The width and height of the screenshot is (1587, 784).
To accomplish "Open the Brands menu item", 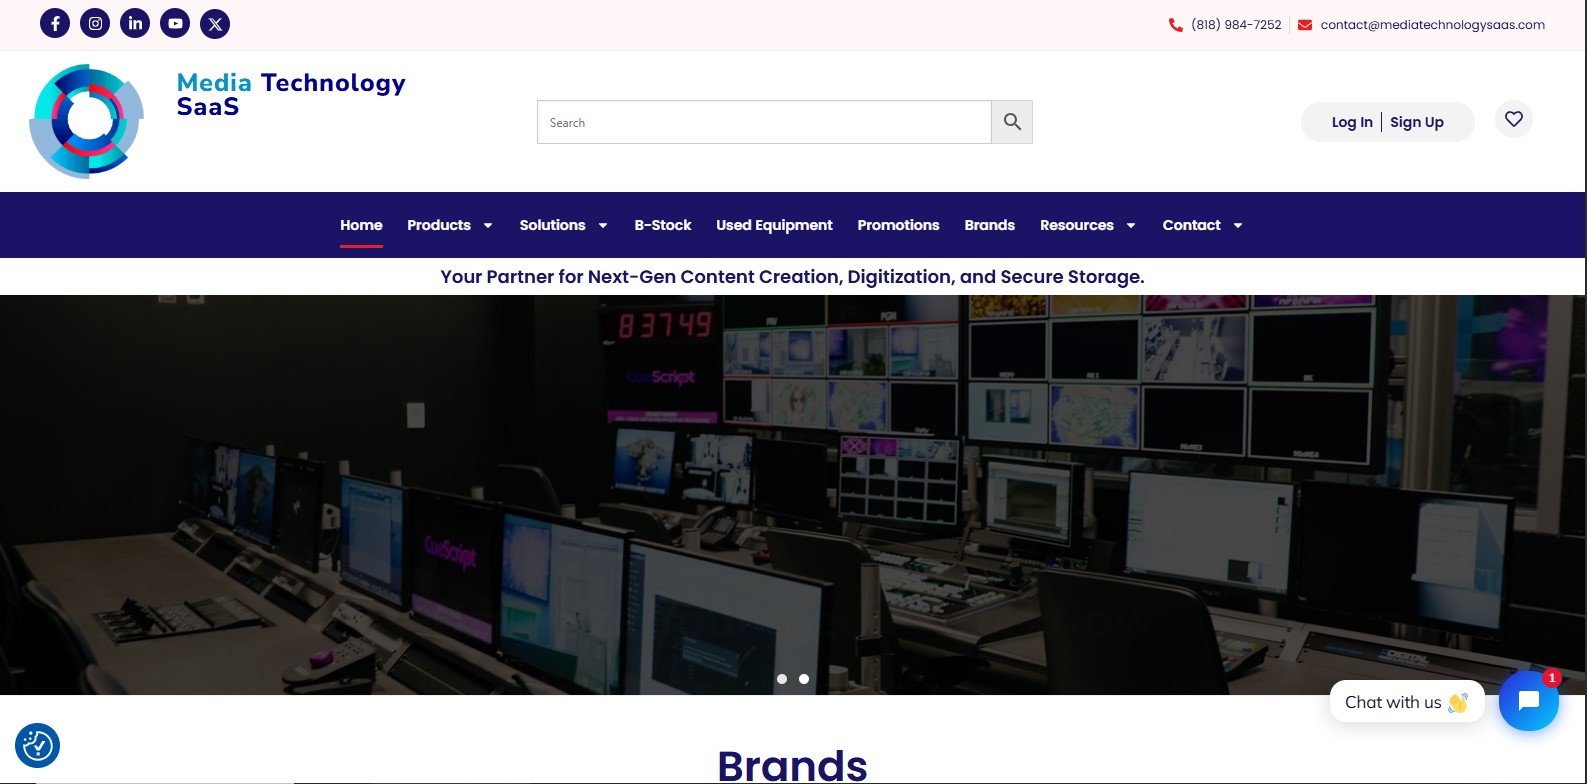I will click(990, 225).
